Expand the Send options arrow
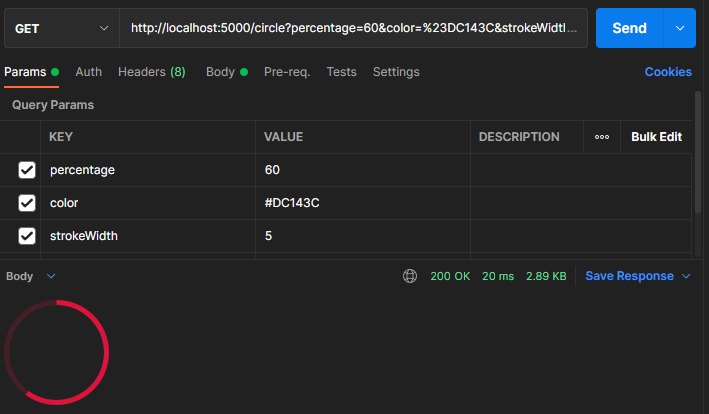The height and width of the screenshot is (414, 709). pos(680,28)
